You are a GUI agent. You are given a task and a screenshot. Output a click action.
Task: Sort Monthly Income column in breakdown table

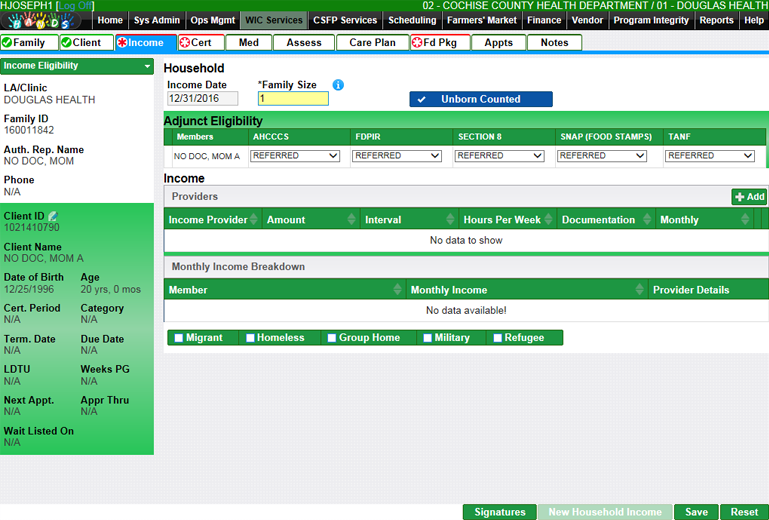pyautogui.click(x=640, y=290)
